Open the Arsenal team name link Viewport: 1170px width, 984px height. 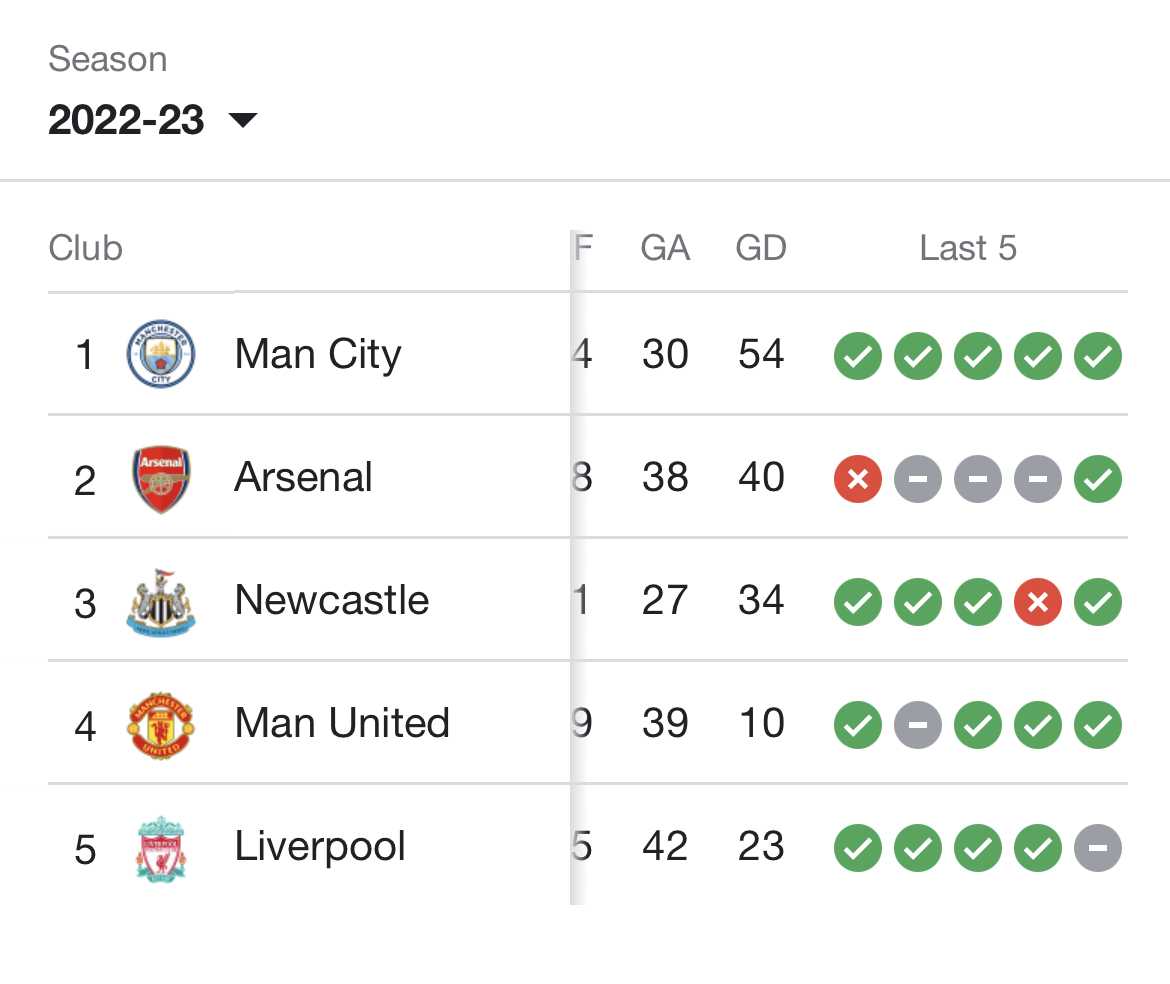303,477
